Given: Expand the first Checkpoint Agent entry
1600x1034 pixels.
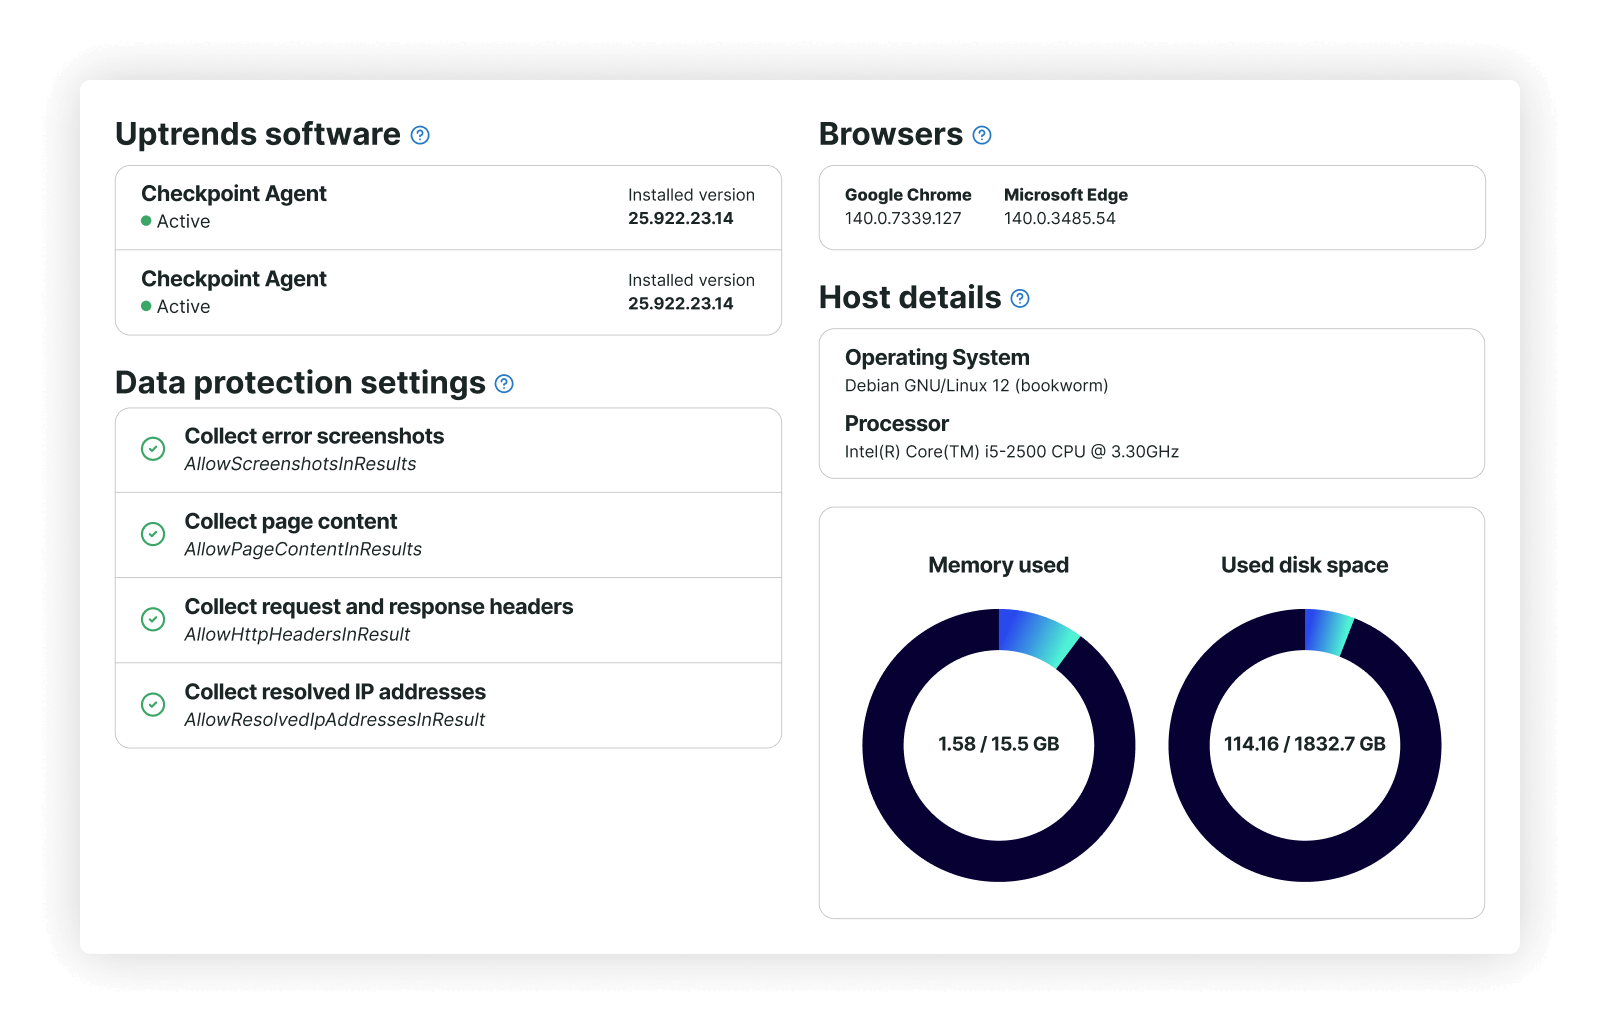Looking at the screenshot, I should [448, 206].
